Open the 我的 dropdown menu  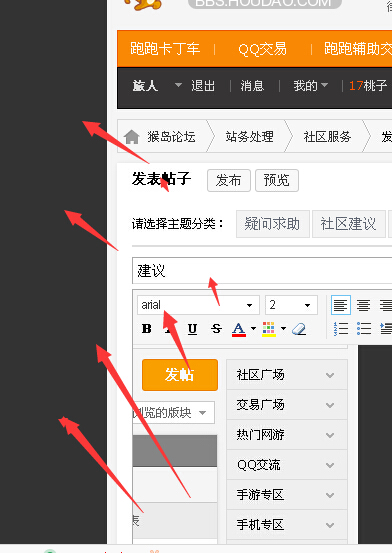(x=310, y=86)
